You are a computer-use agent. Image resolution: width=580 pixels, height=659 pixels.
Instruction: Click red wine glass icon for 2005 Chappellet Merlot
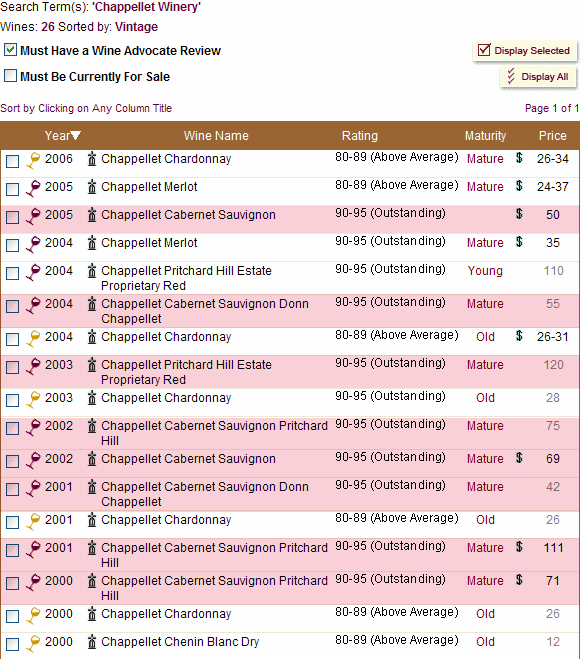[x=33, y=188]
